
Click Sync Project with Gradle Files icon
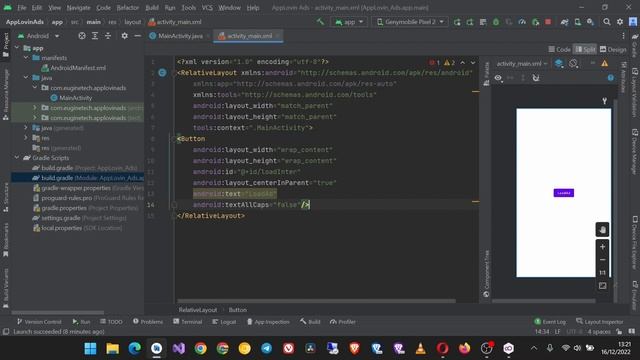pos(564,22)
